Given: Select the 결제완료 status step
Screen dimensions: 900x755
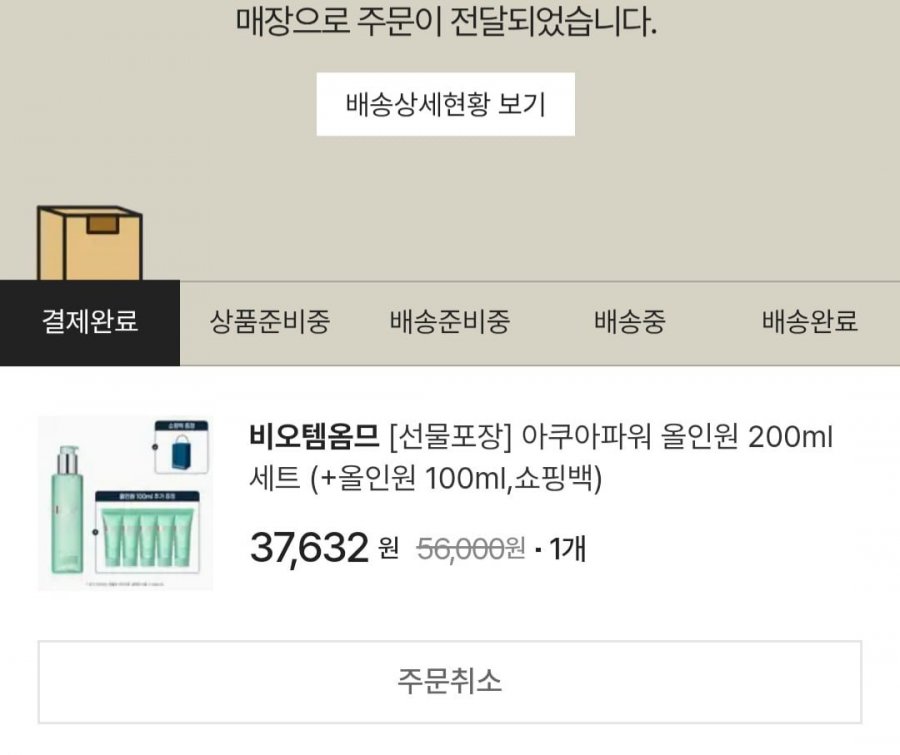Looking at the screenshot, I should click(90, 322).
